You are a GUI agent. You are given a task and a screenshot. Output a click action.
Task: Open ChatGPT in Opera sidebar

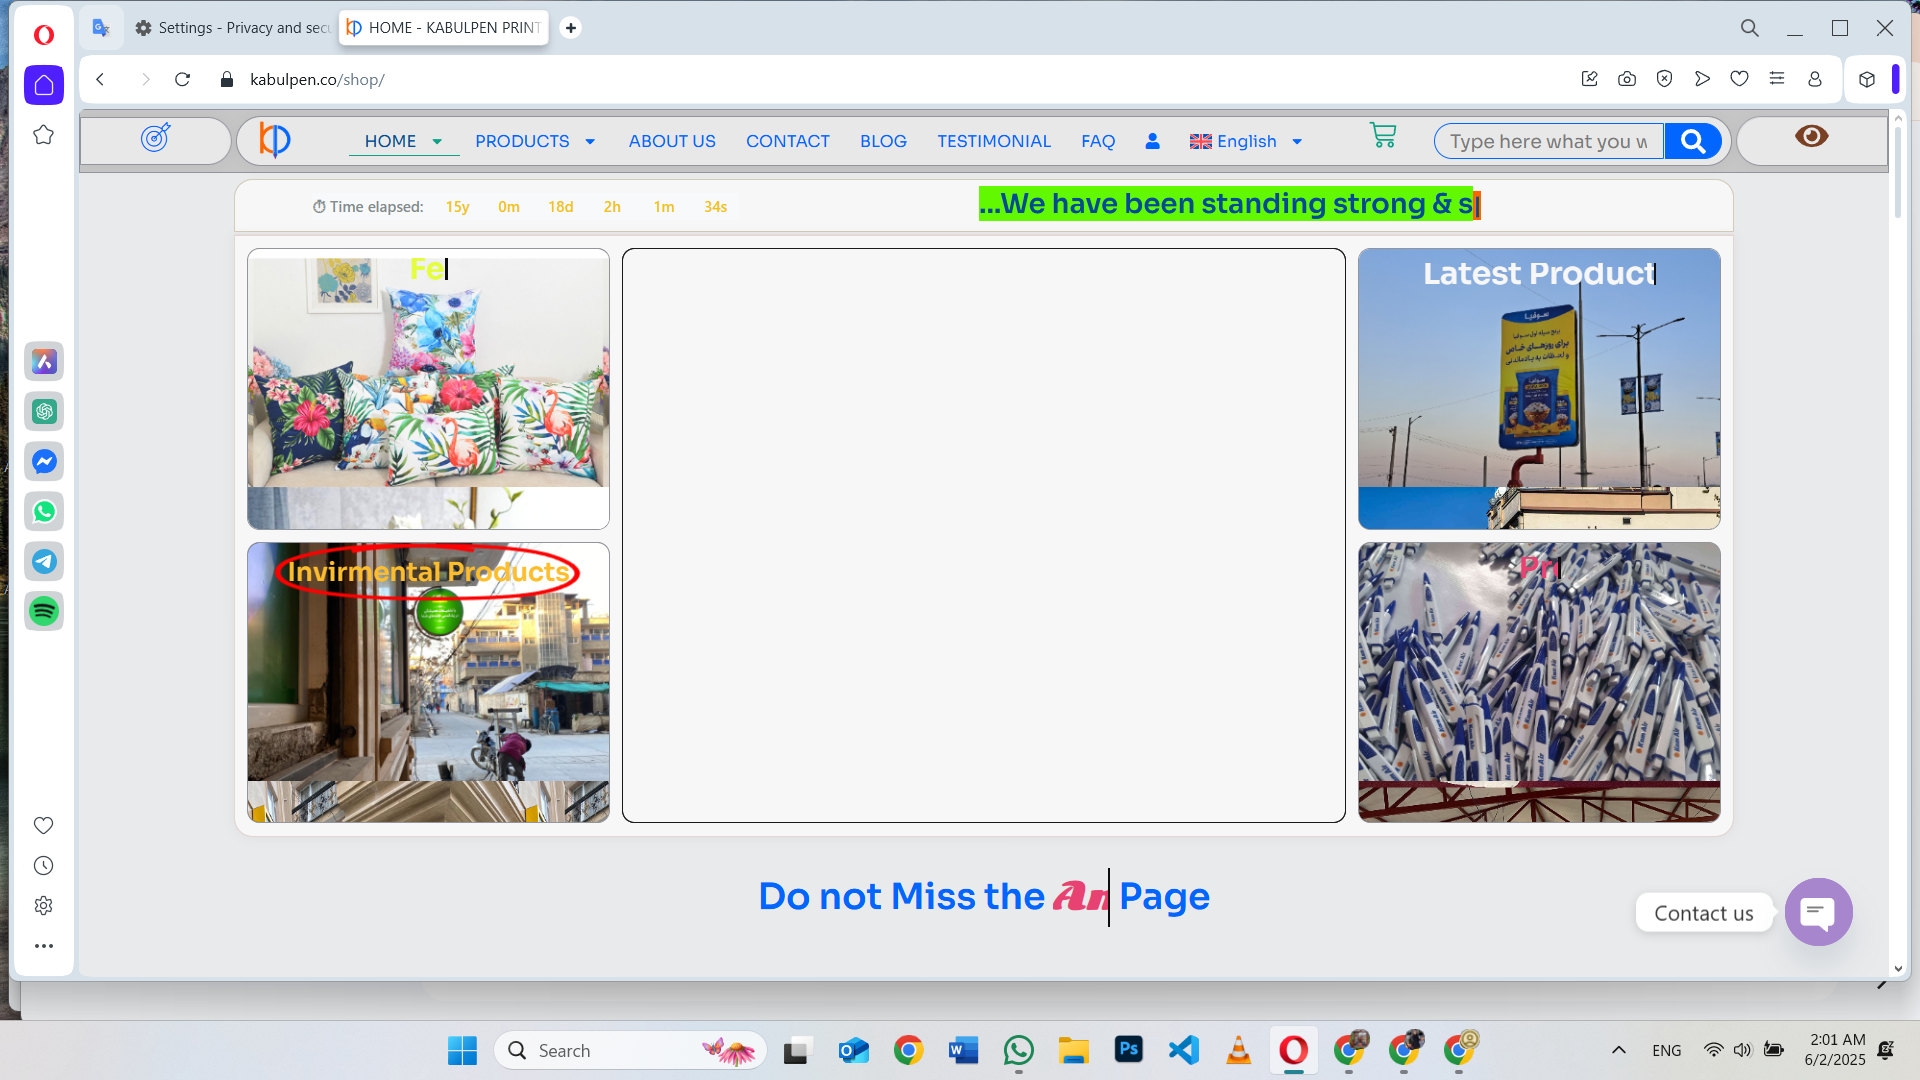tap(44, 412)
